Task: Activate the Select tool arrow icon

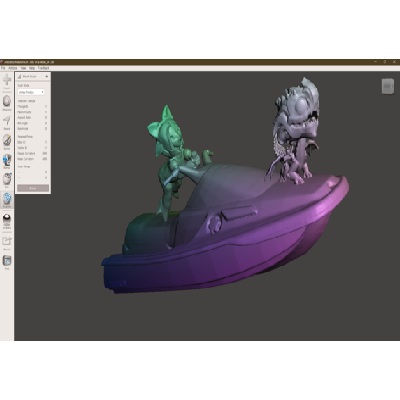Action: tap(7, 120)
